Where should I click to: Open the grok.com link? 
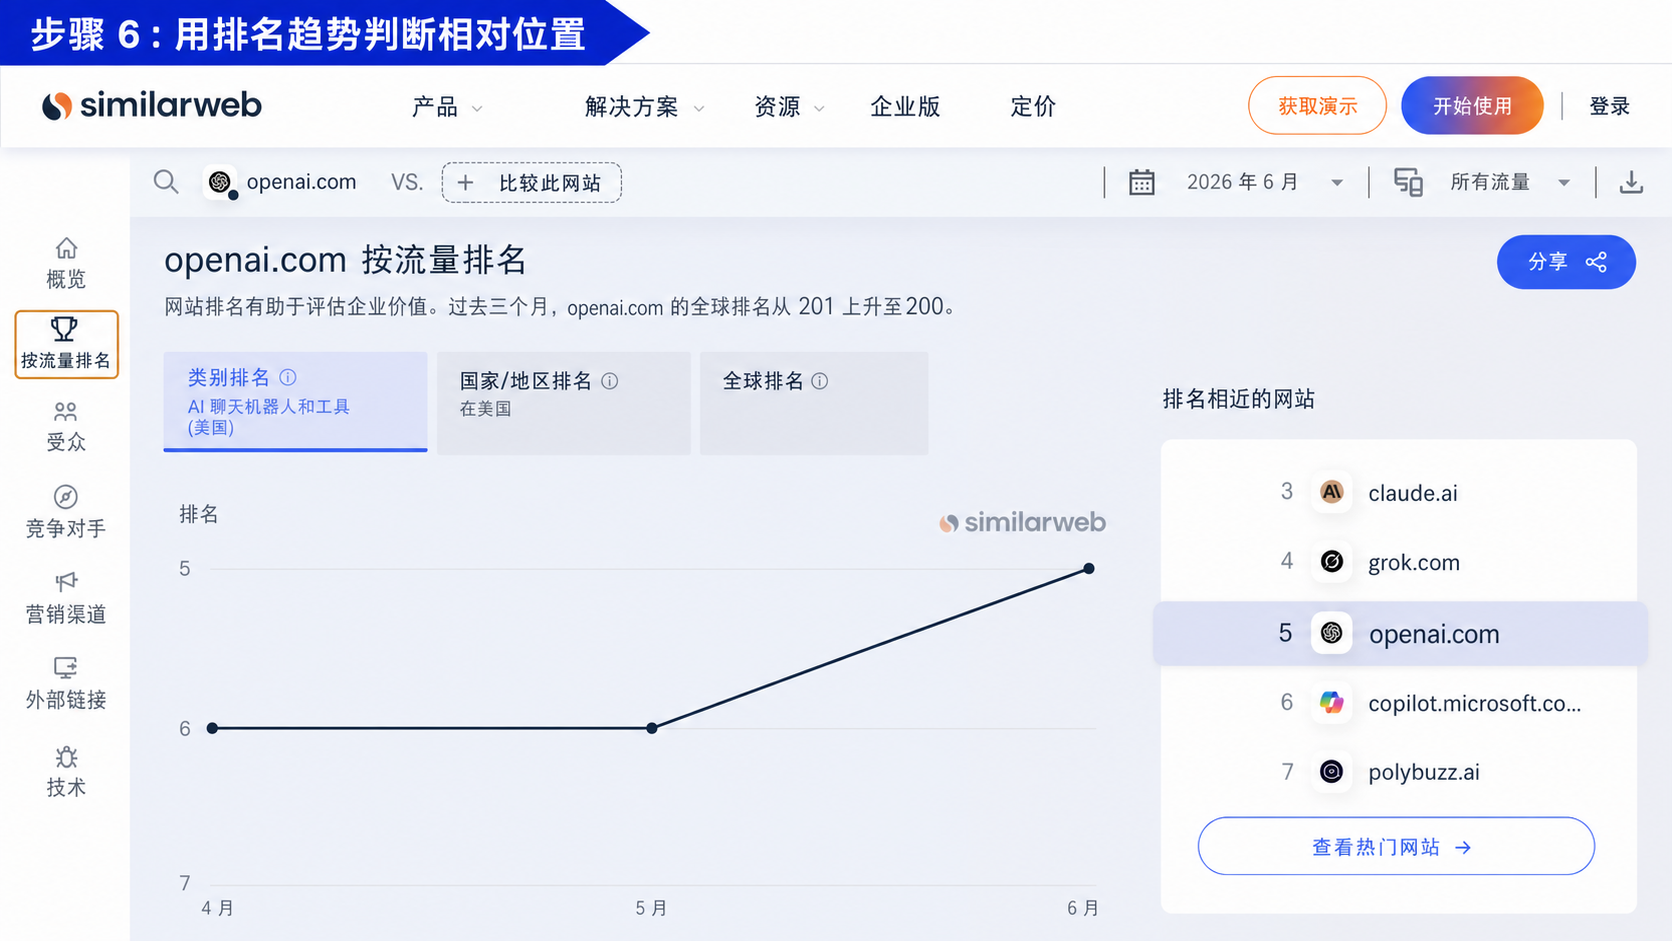coord(1414,563)
